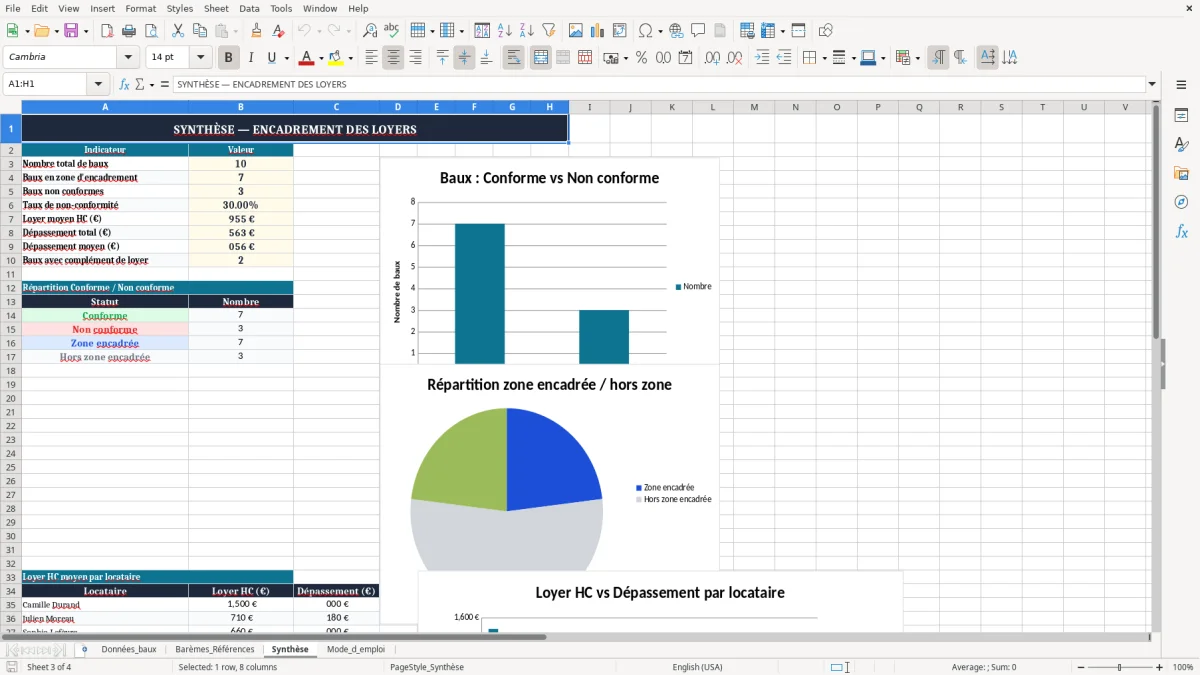This screenshot has height=675, width=1200.
Task: Insert a special character (Omega icon)
Action: point(645,31)
